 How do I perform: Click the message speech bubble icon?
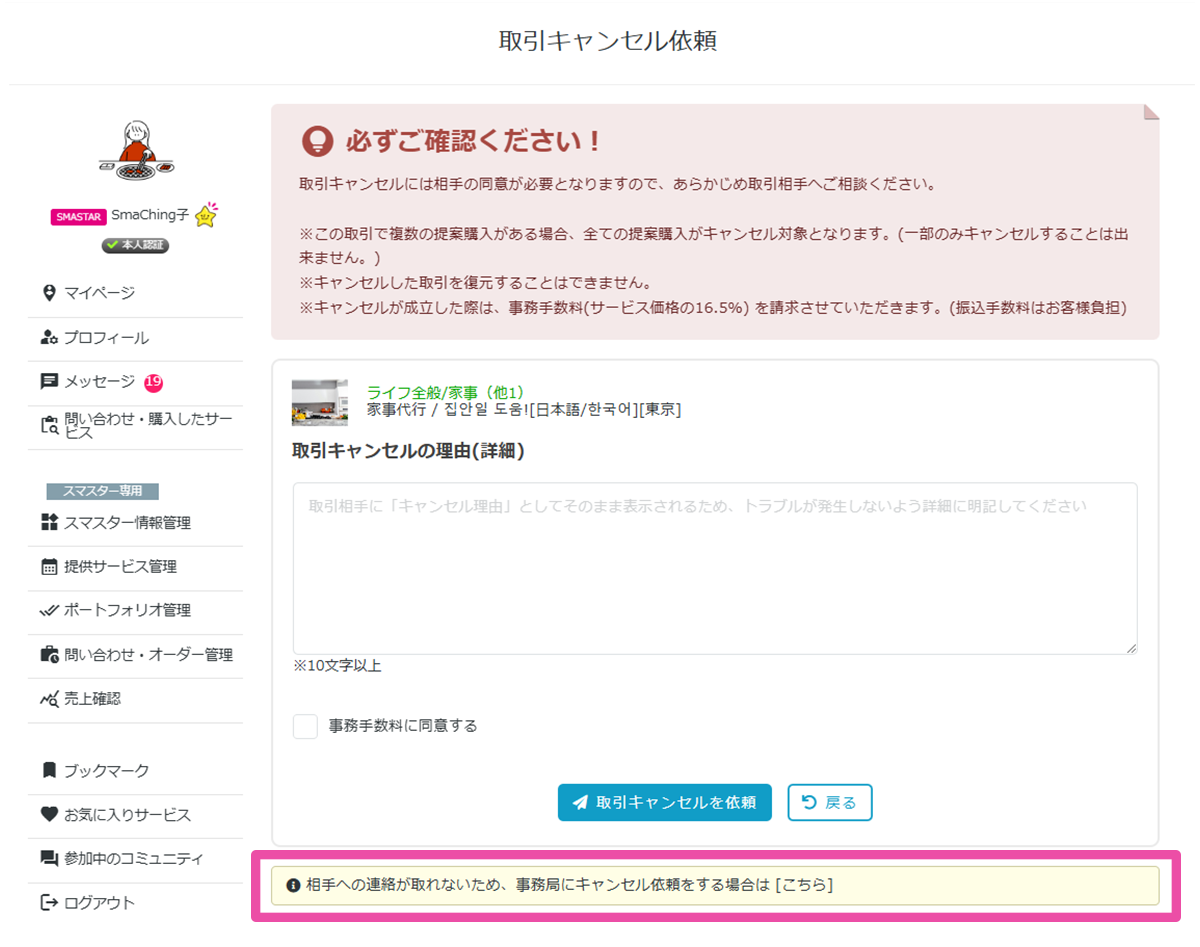coord(49,382)
